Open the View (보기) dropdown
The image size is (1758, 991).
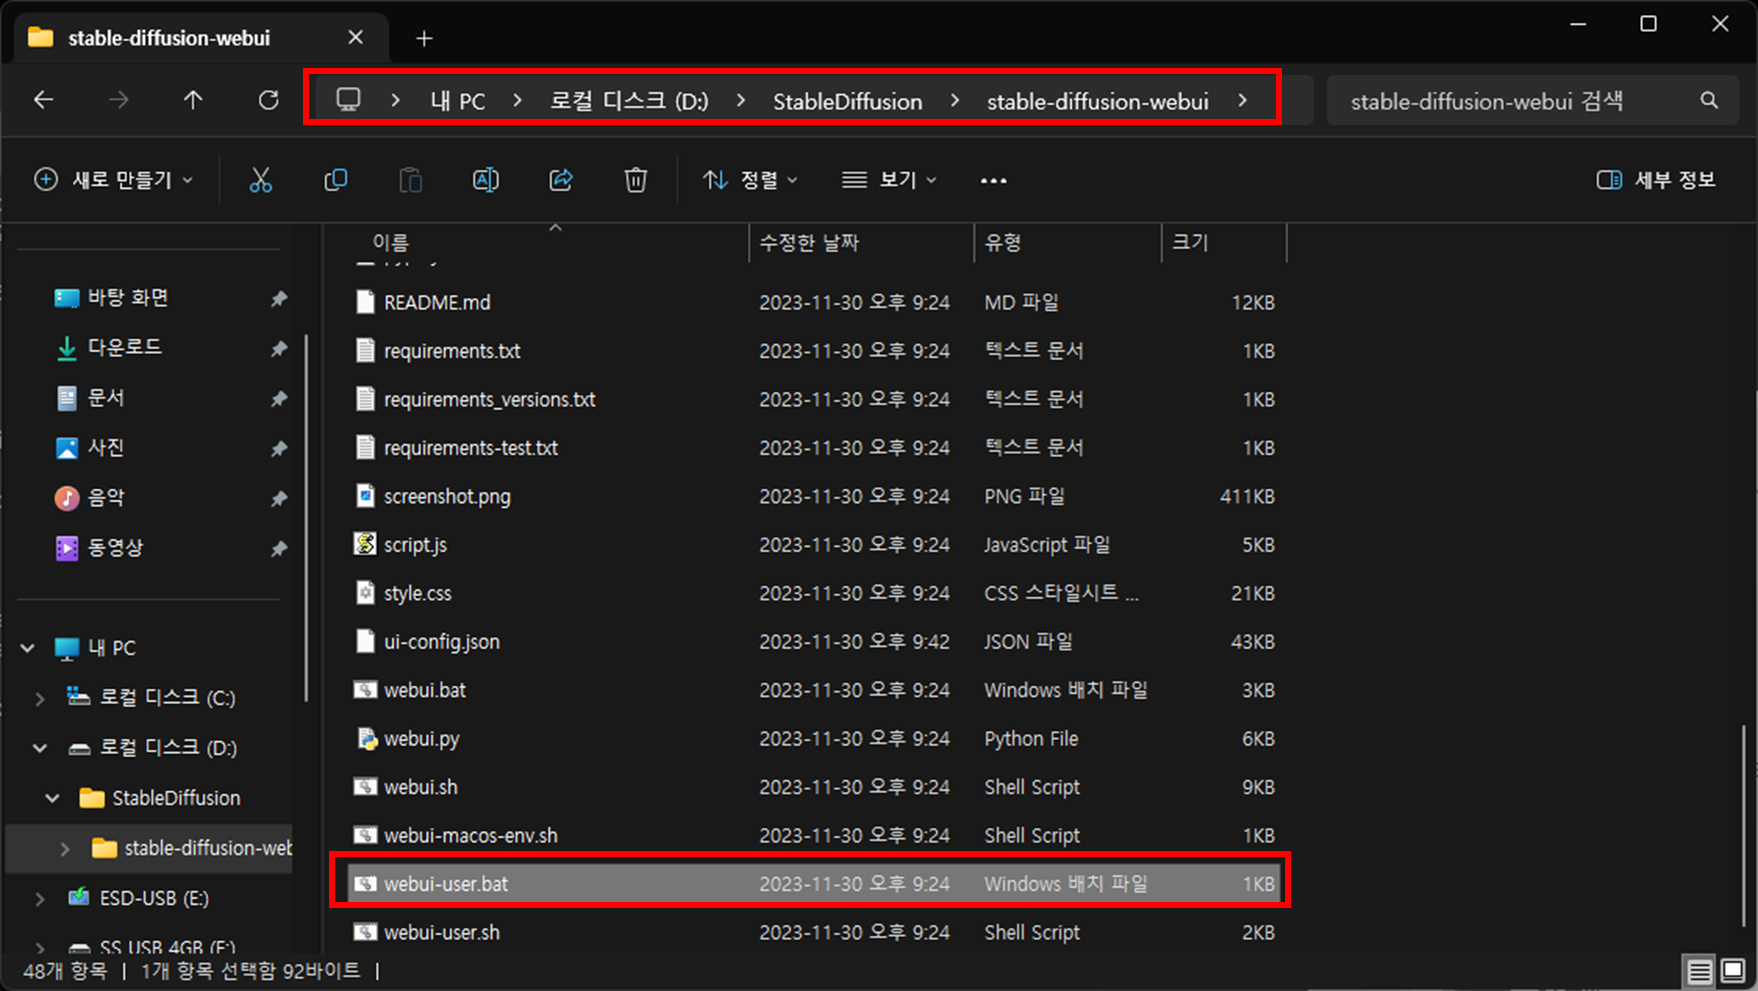[889, 180]
